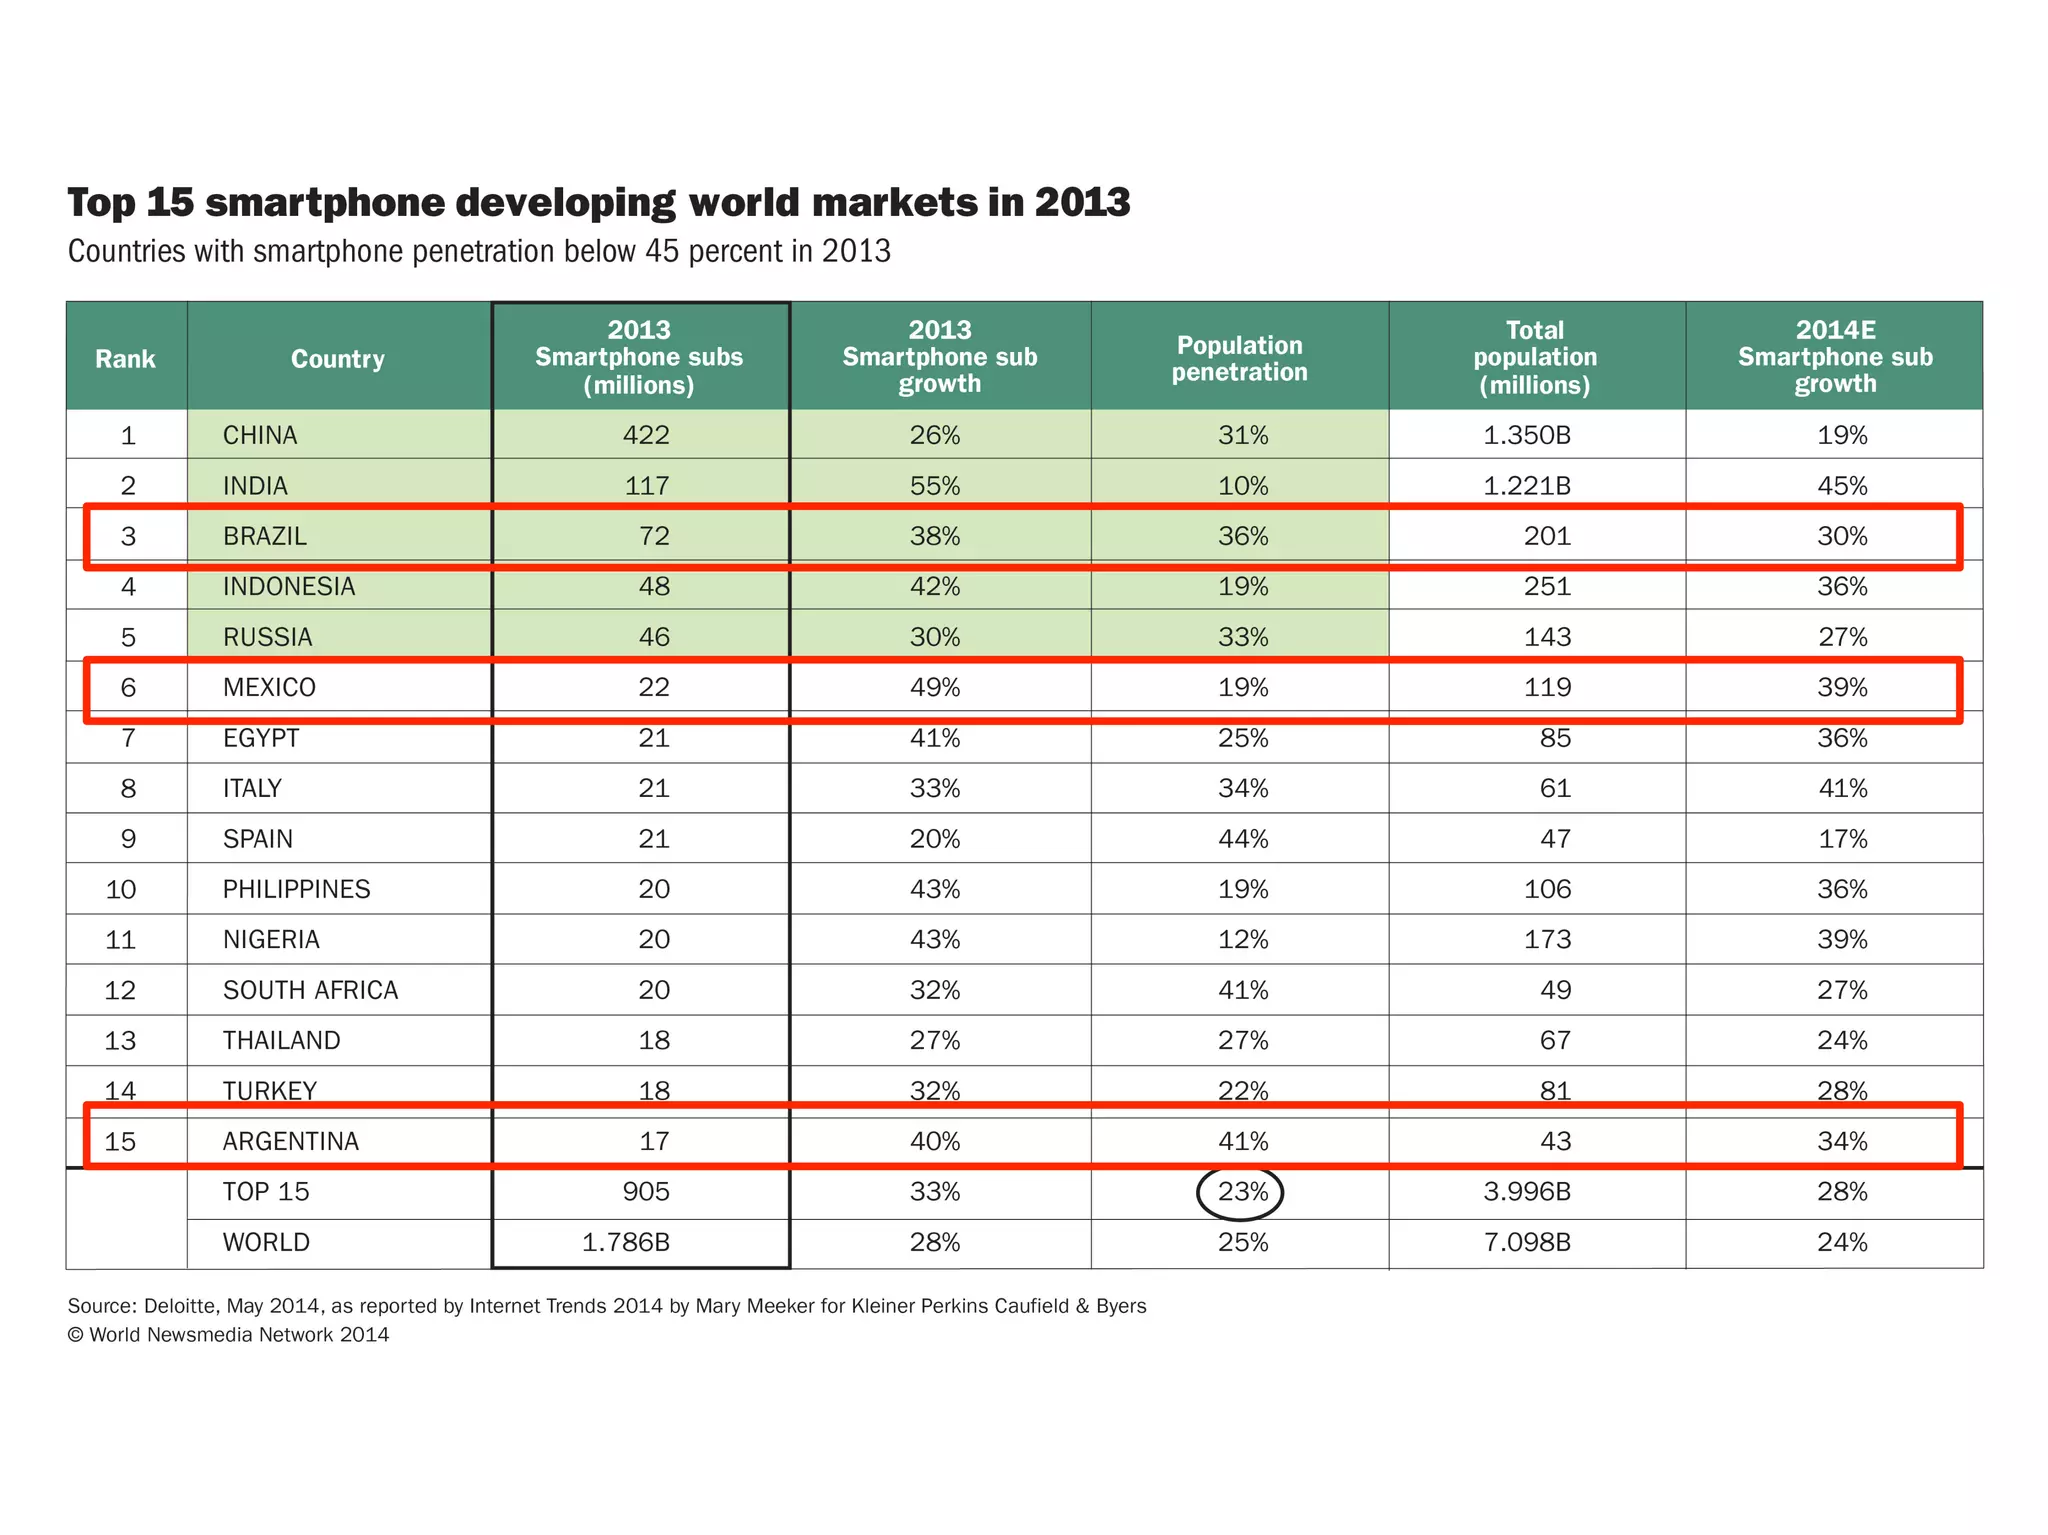Click the Deloitte source citation text

point(606,1306)
